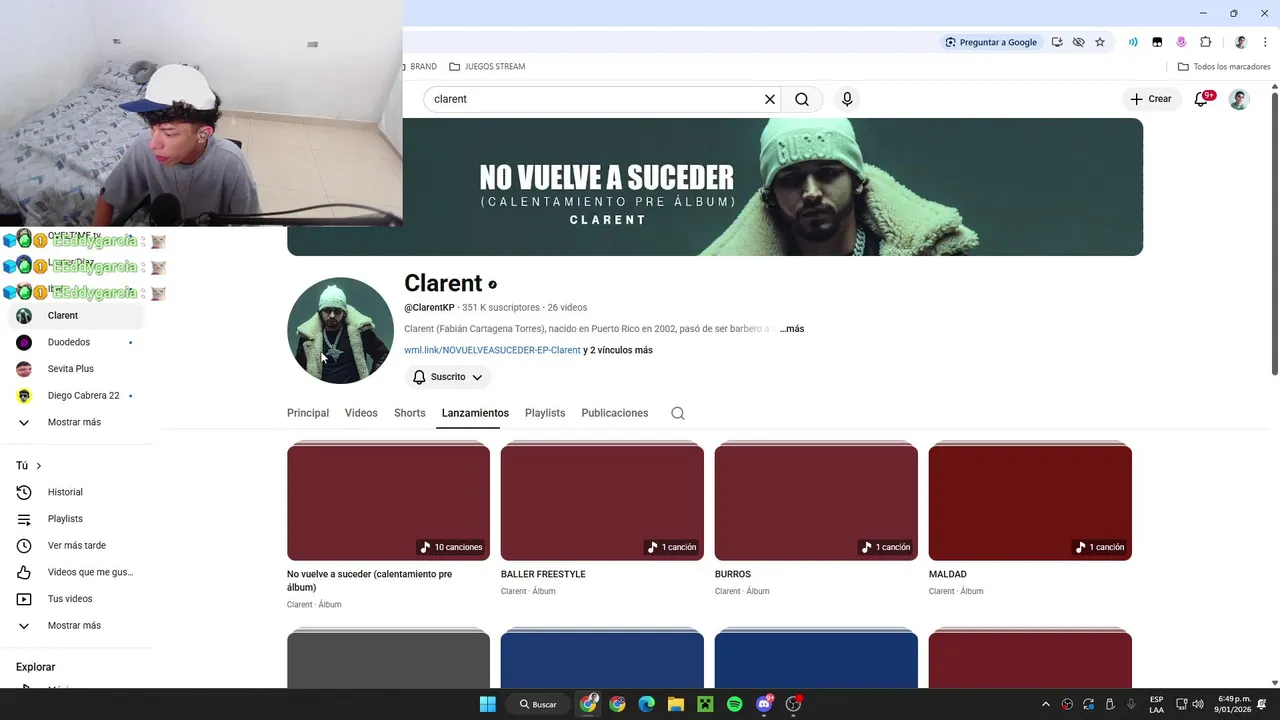Open the BRAND bookmark folder
This screenshot has width=1280, height=720.
click(x=420, y=66)
